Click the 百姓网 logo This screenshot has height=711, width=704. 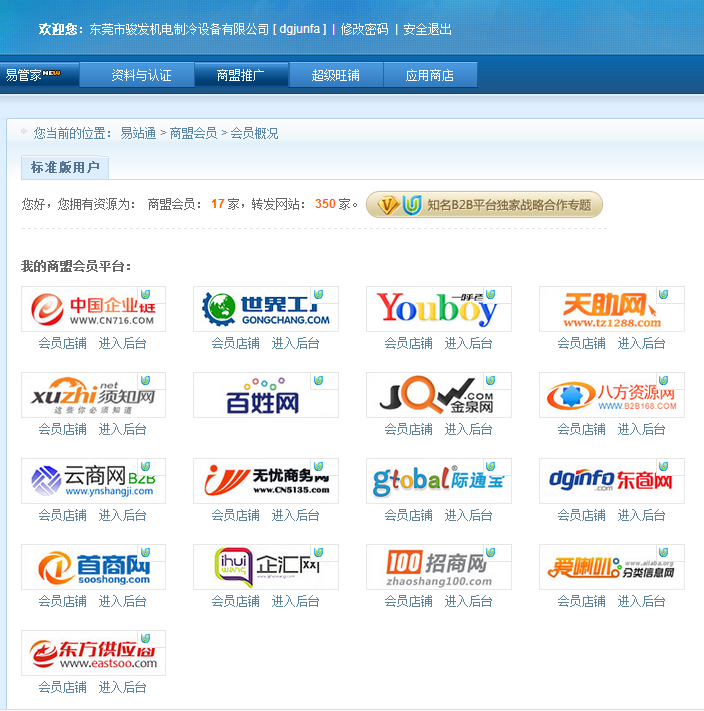click(265, 395)
